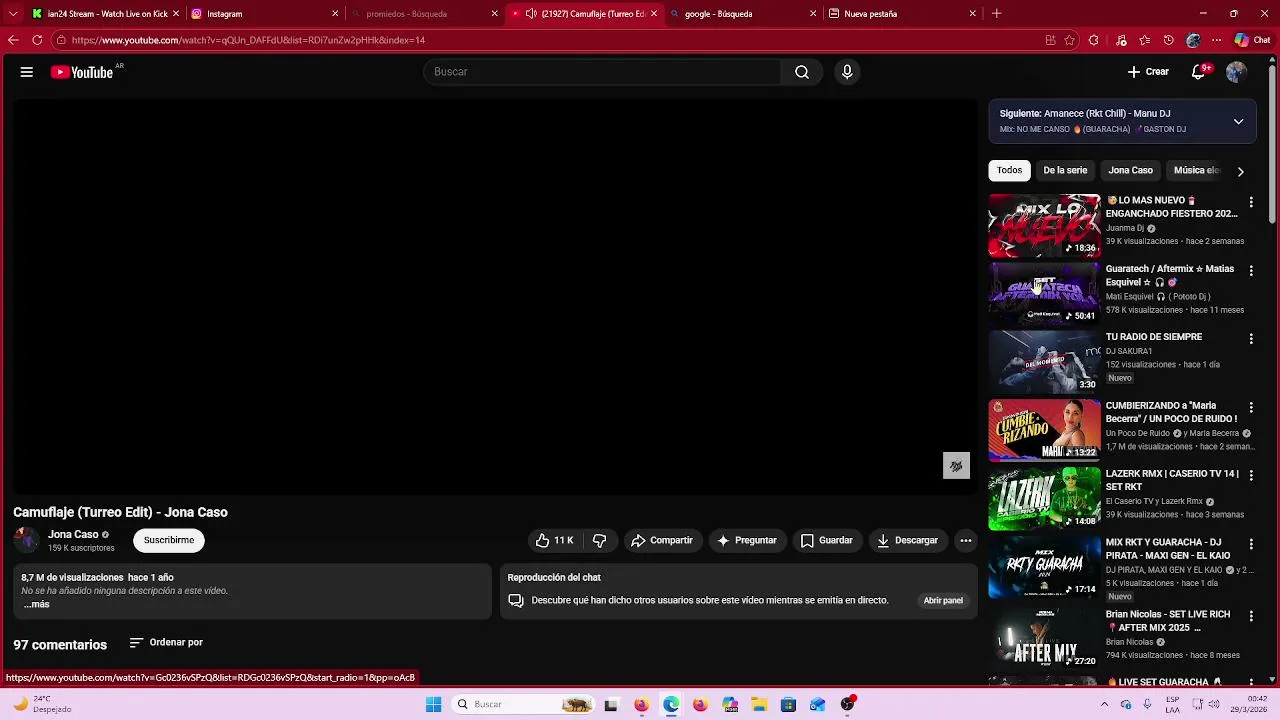The height and width of the screenshot is (720, 1280).
Task: Save video with Guardar button
Action: 826,540
